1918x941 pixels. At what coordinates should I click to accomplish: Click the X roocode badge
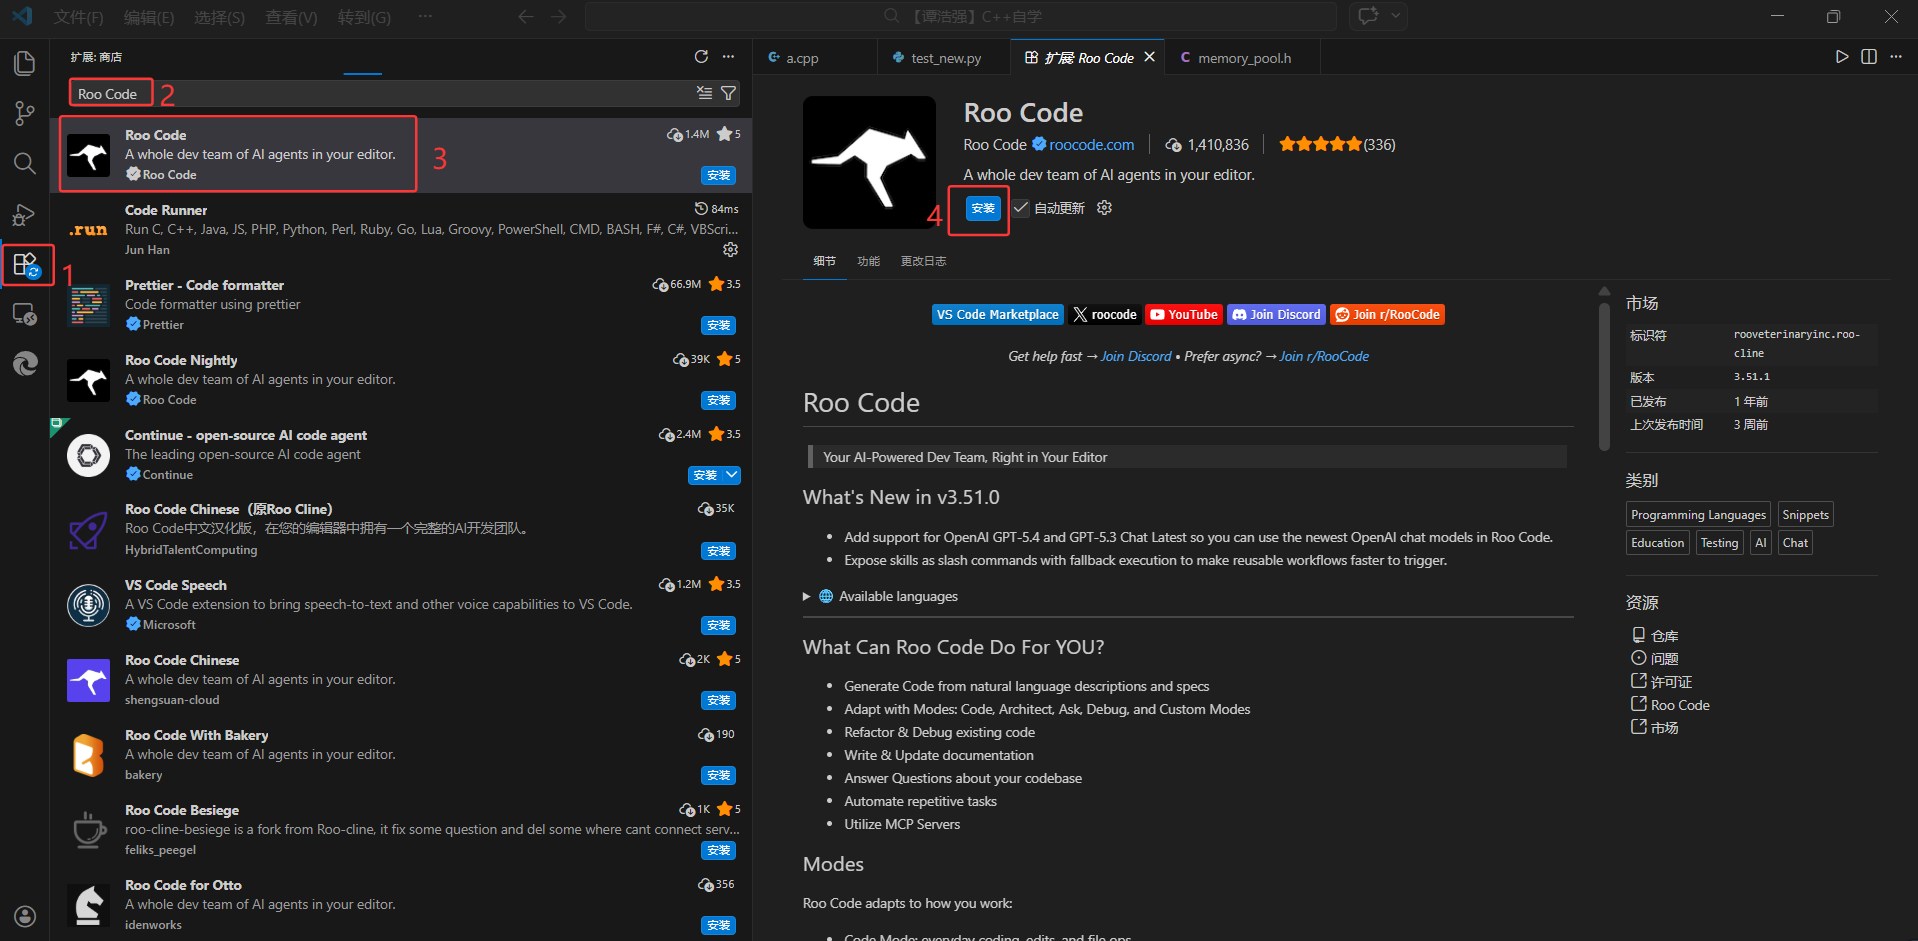(x=1104, y=314)
